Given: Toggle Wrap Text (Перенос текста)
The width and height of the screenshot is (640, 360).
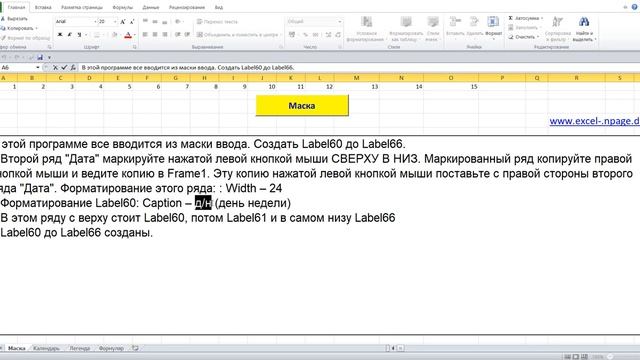Looking at the screenshot, I should [x=217, y=22].
